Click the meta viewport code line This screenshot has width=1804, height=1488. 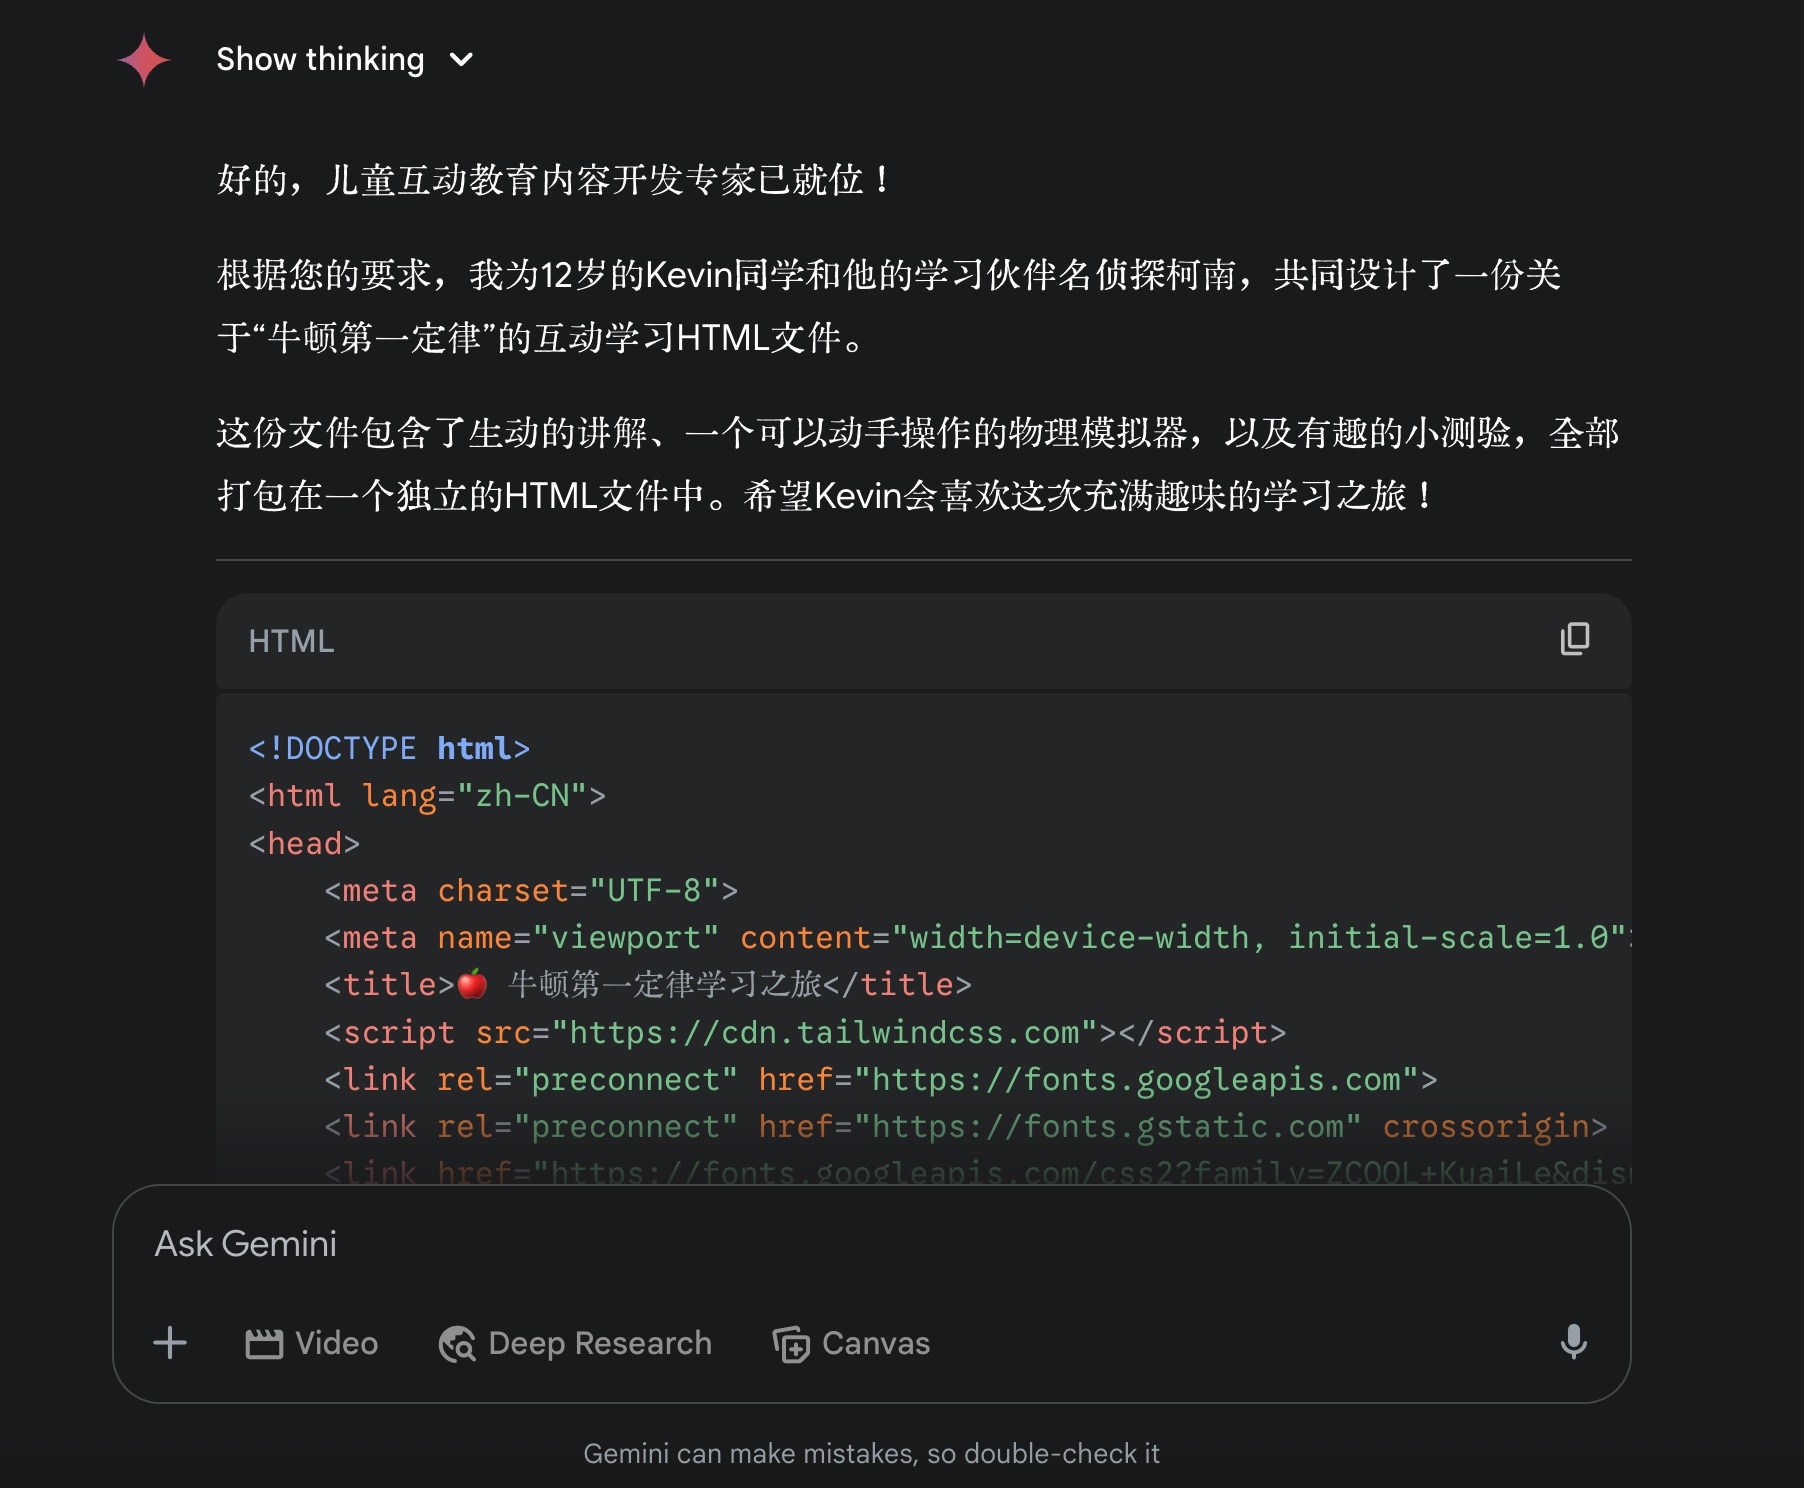(977, 937)
